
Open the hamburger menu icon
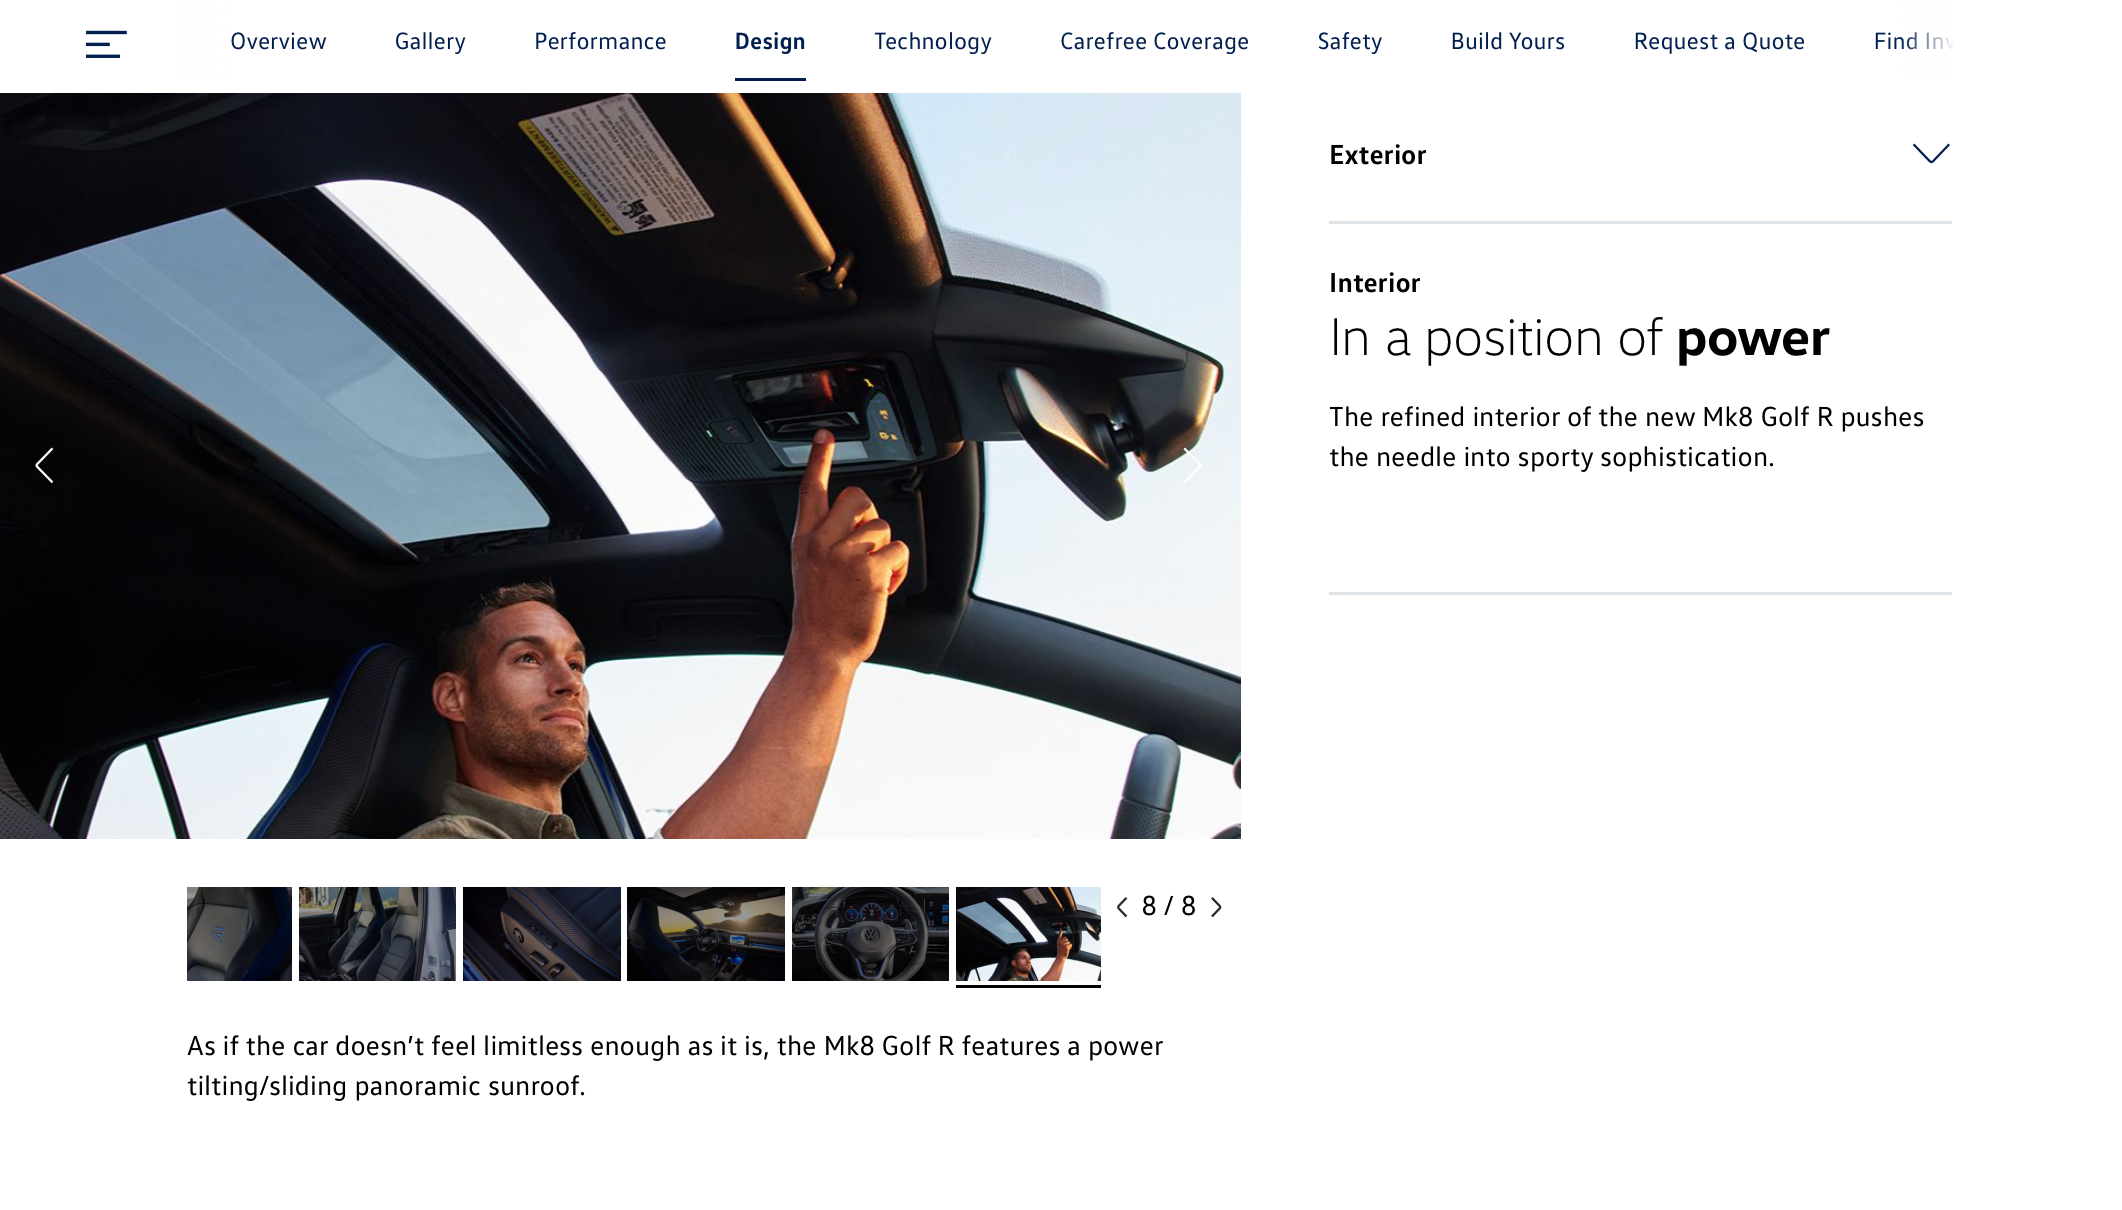105,44
